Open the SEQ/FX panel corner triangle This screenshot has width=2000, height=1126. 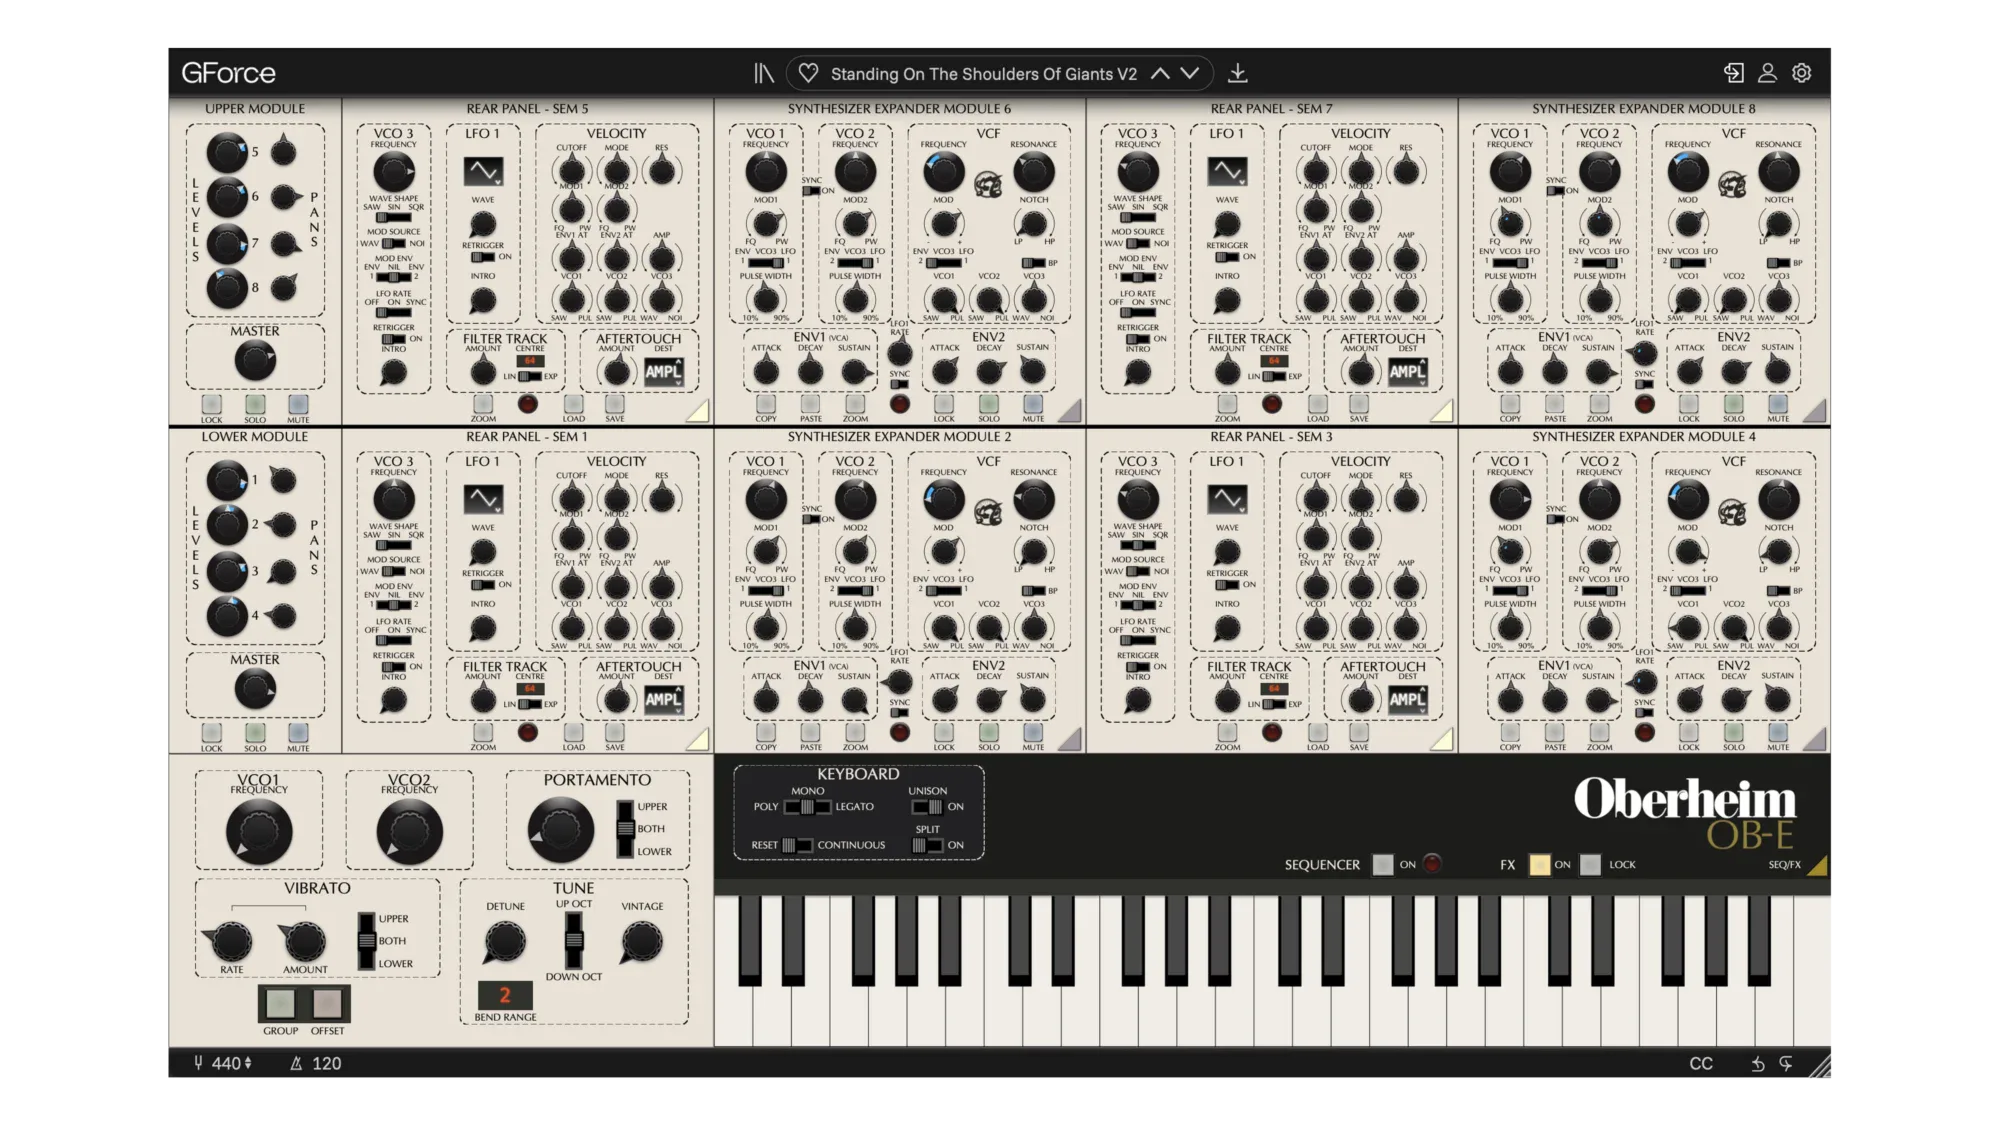click(x=1817, y=865)
